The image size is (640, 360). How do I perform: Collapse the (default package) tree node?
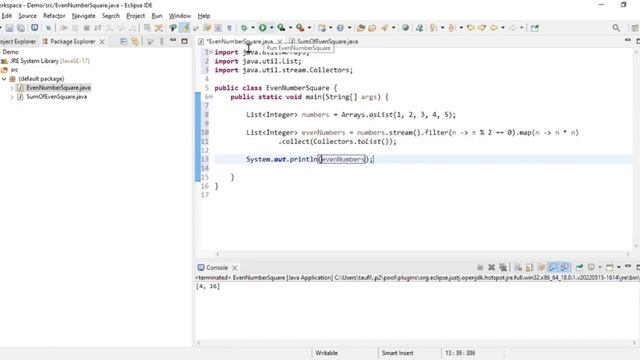pyautogui.click(x=4, y=79)
